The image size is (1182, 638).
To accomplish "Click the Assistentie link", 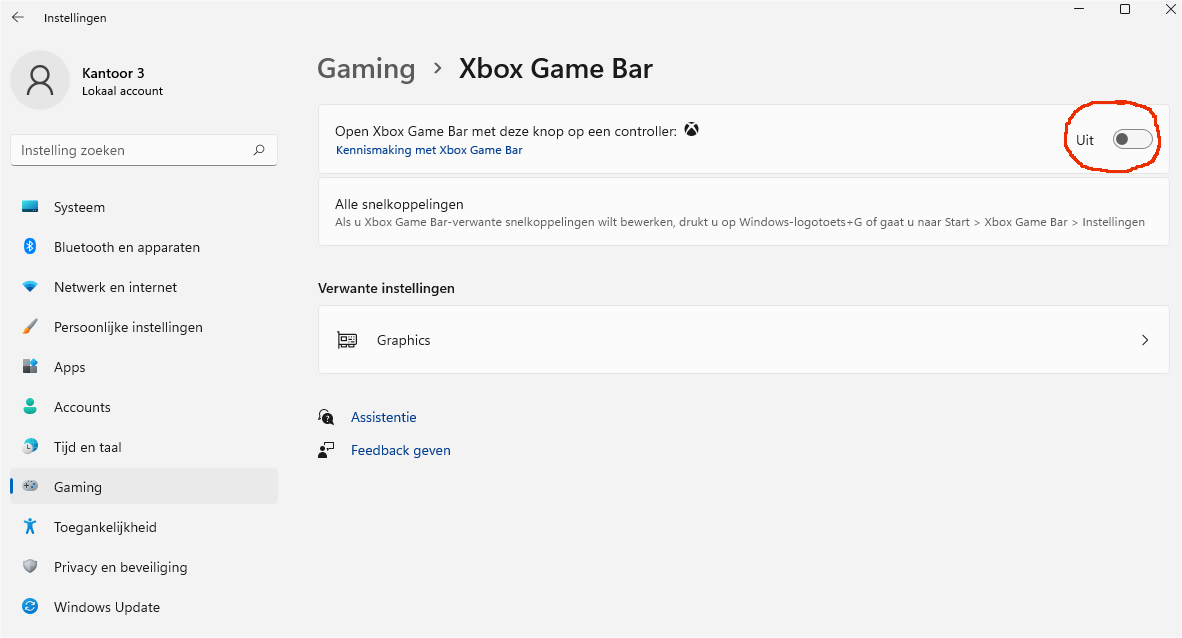I will pos(384,417).
